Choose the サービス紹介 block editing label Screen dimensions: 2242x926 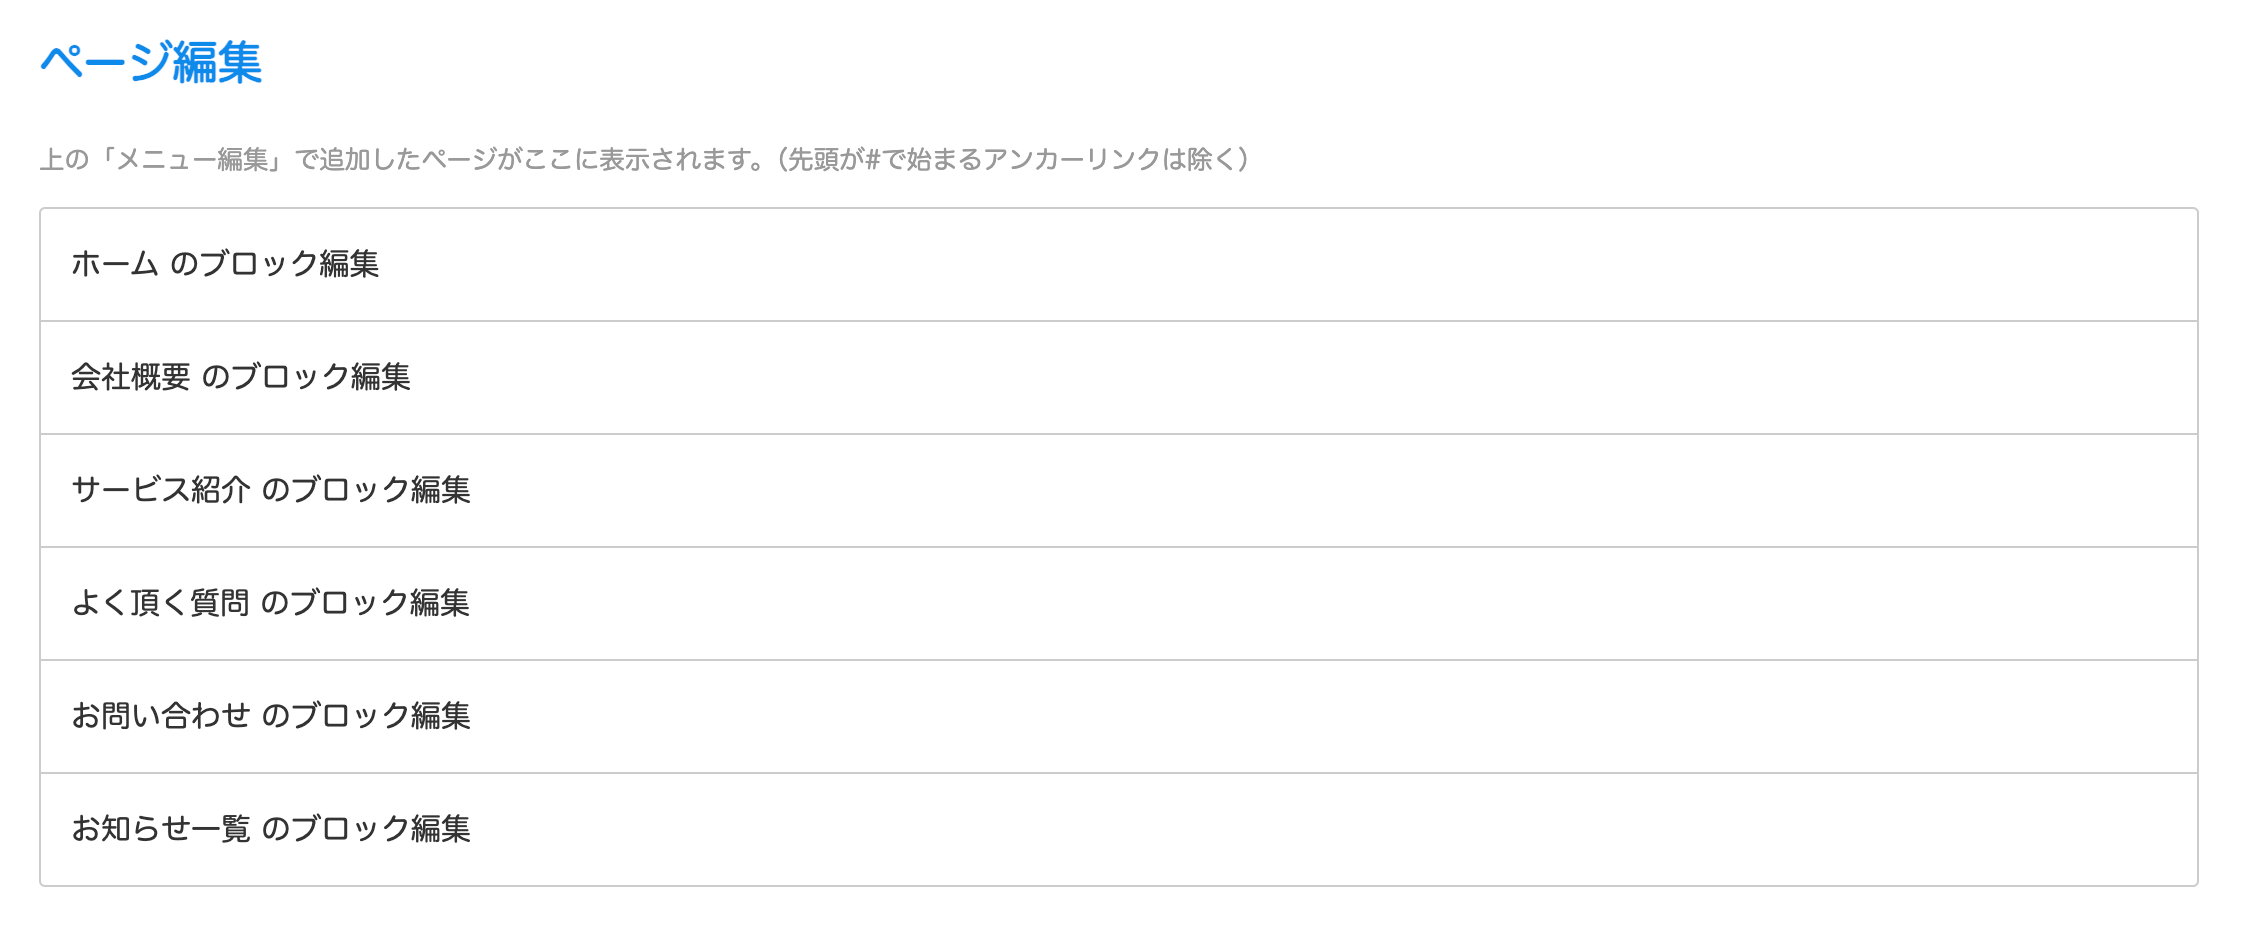click(271, 490)
